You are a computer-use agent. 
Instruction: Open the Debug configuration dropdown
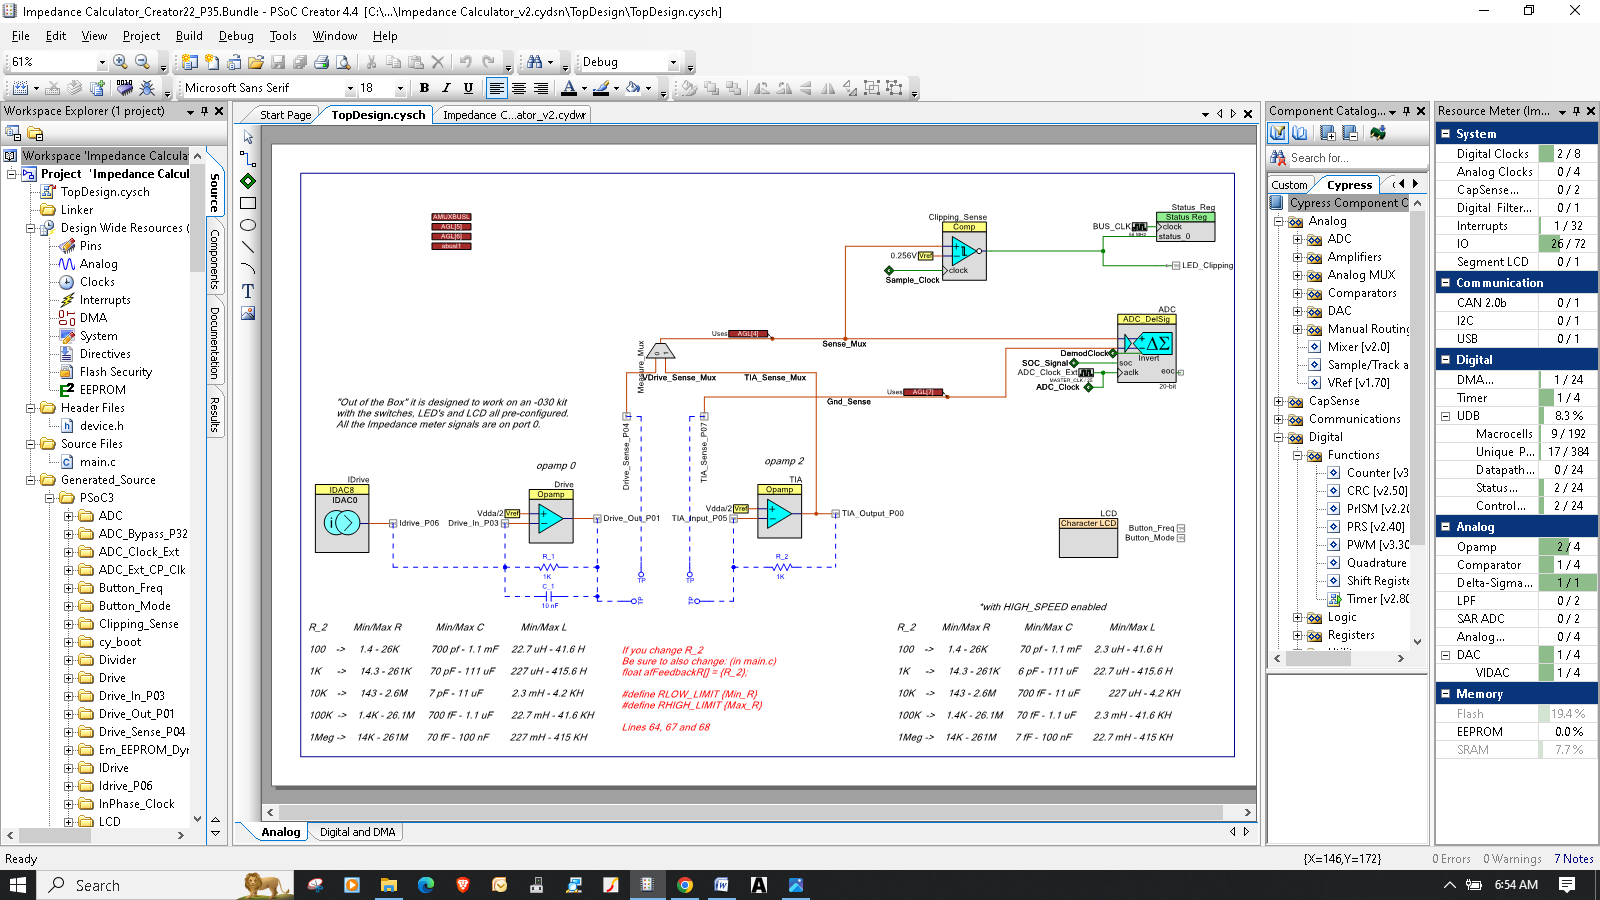point(673,62)
